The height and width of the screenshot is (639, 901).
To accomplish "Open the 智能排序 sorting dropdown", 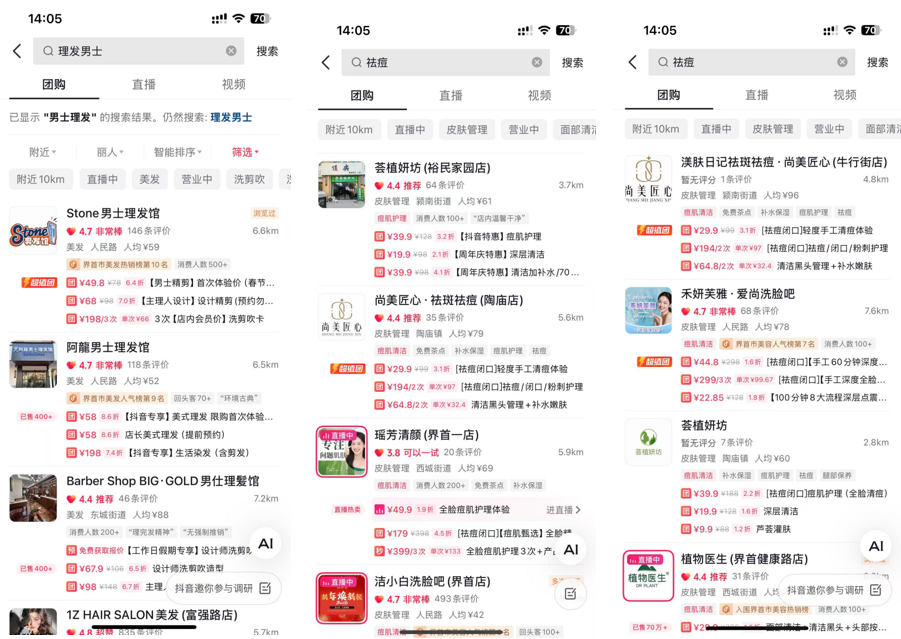I will tap(178, 152).
